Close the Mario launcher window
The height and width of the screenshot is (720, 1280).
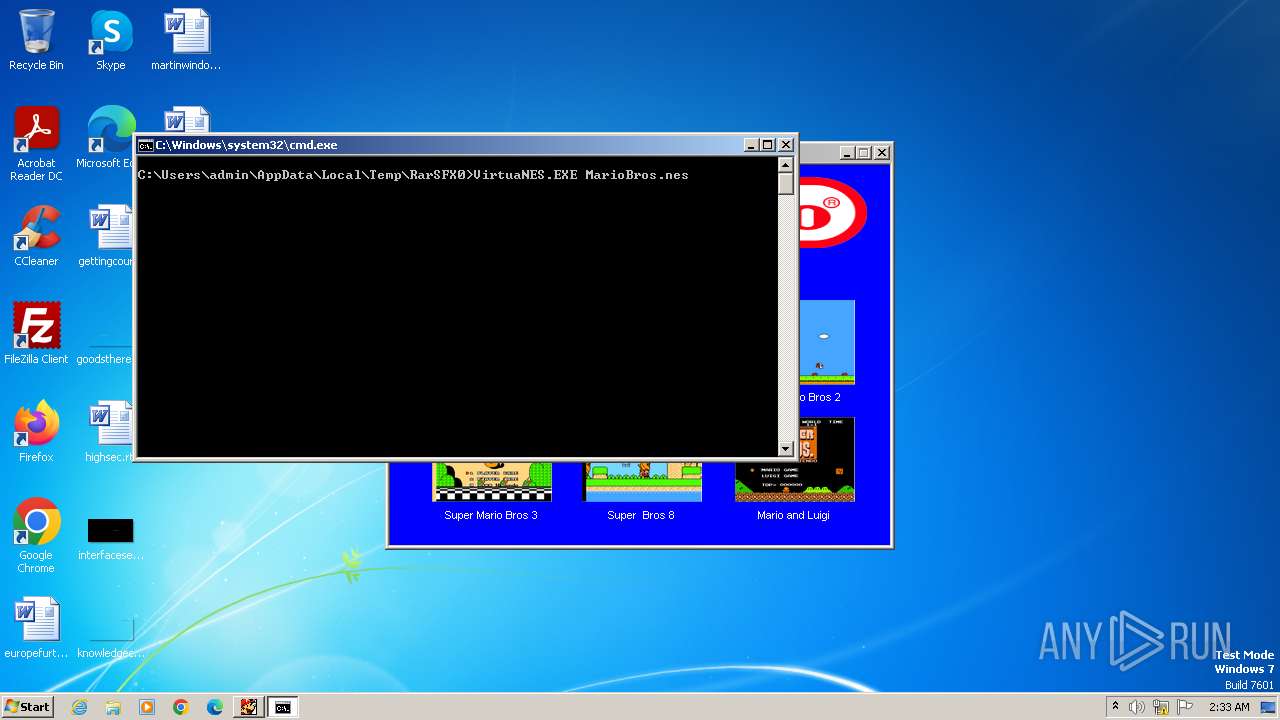tap(882, 153)
